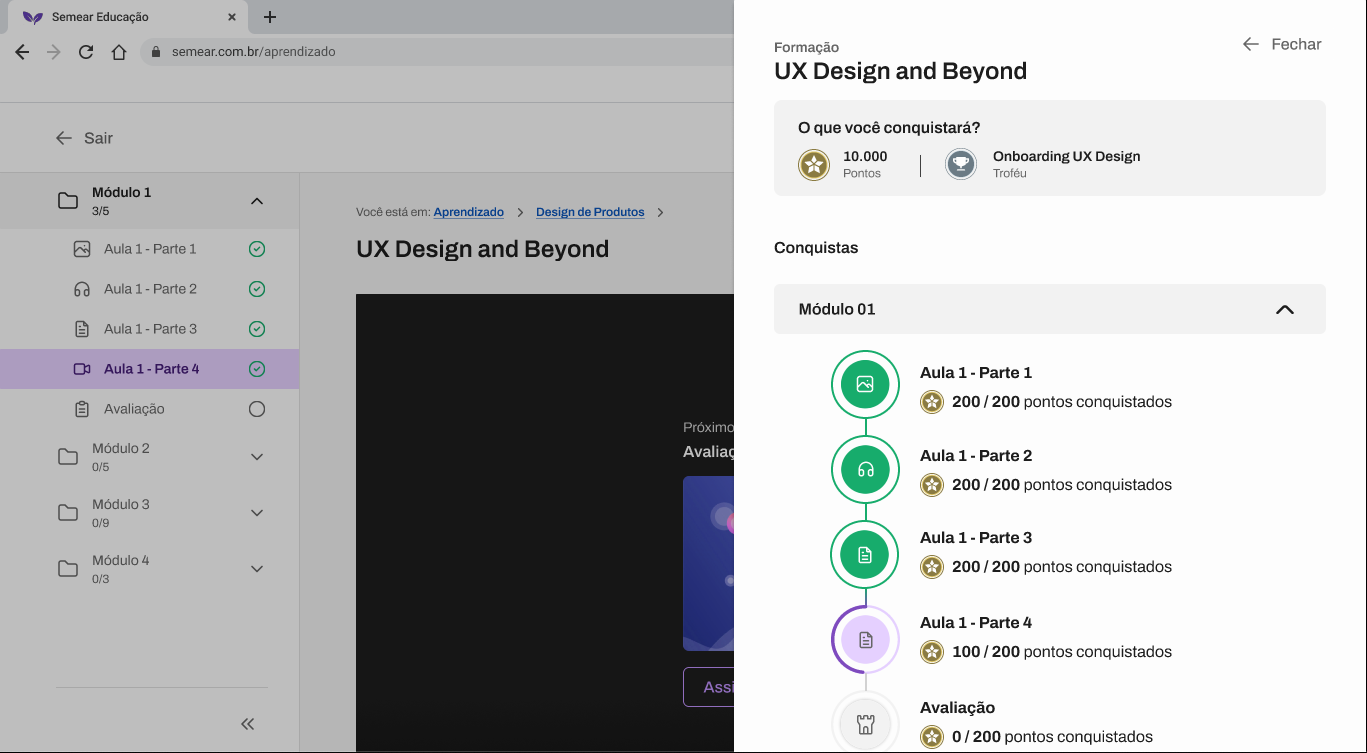
Task: Click the browser back arrow
Action: (x=22, y=52)
